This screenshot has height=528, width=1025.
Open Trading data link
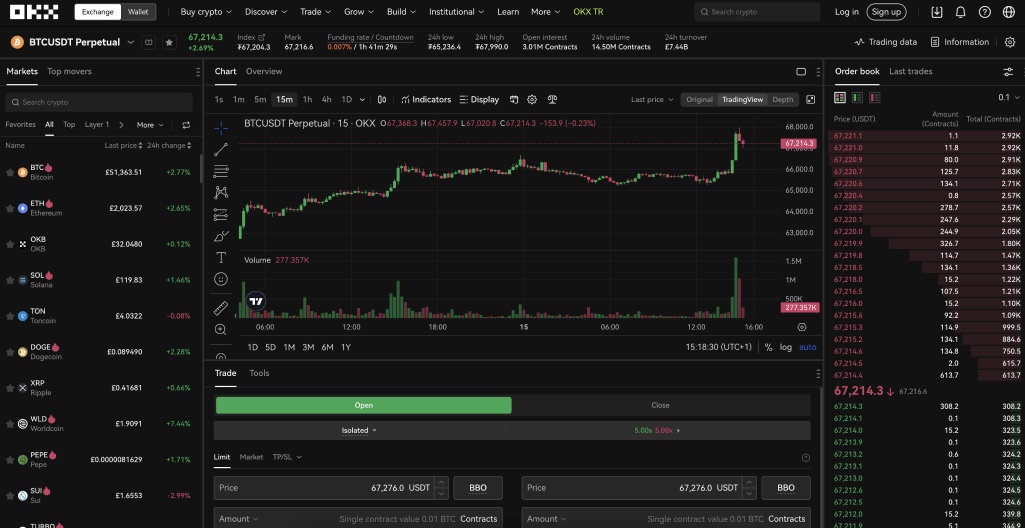pyautogui.click(x=886, y=42)
